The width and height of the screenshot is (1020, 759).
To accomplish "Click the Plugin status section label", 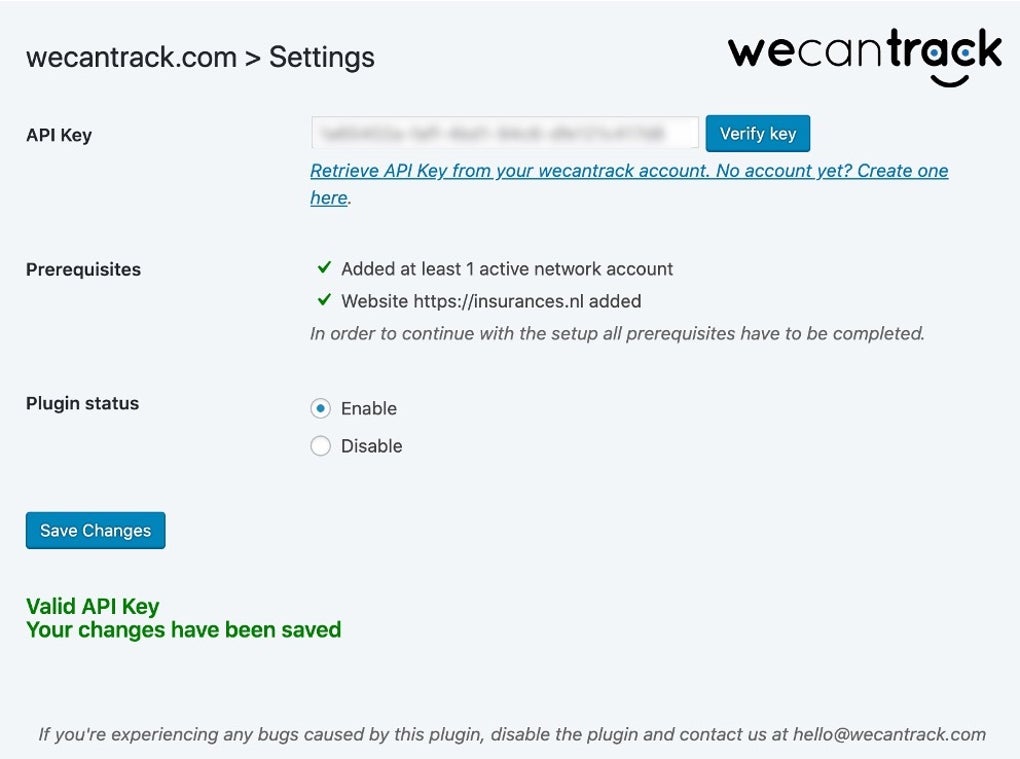I will tap(82, 404).
